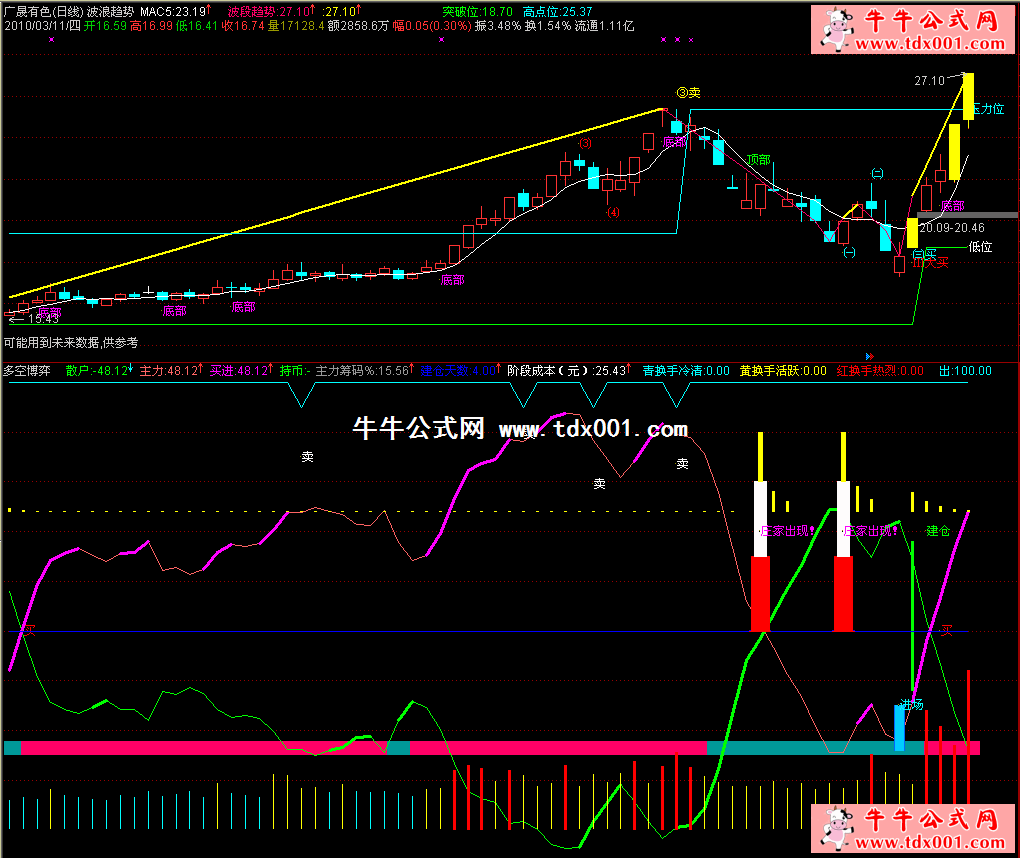
Task: Click the notice 可能用到未来数据,供参考
Action: pos(71,342)
